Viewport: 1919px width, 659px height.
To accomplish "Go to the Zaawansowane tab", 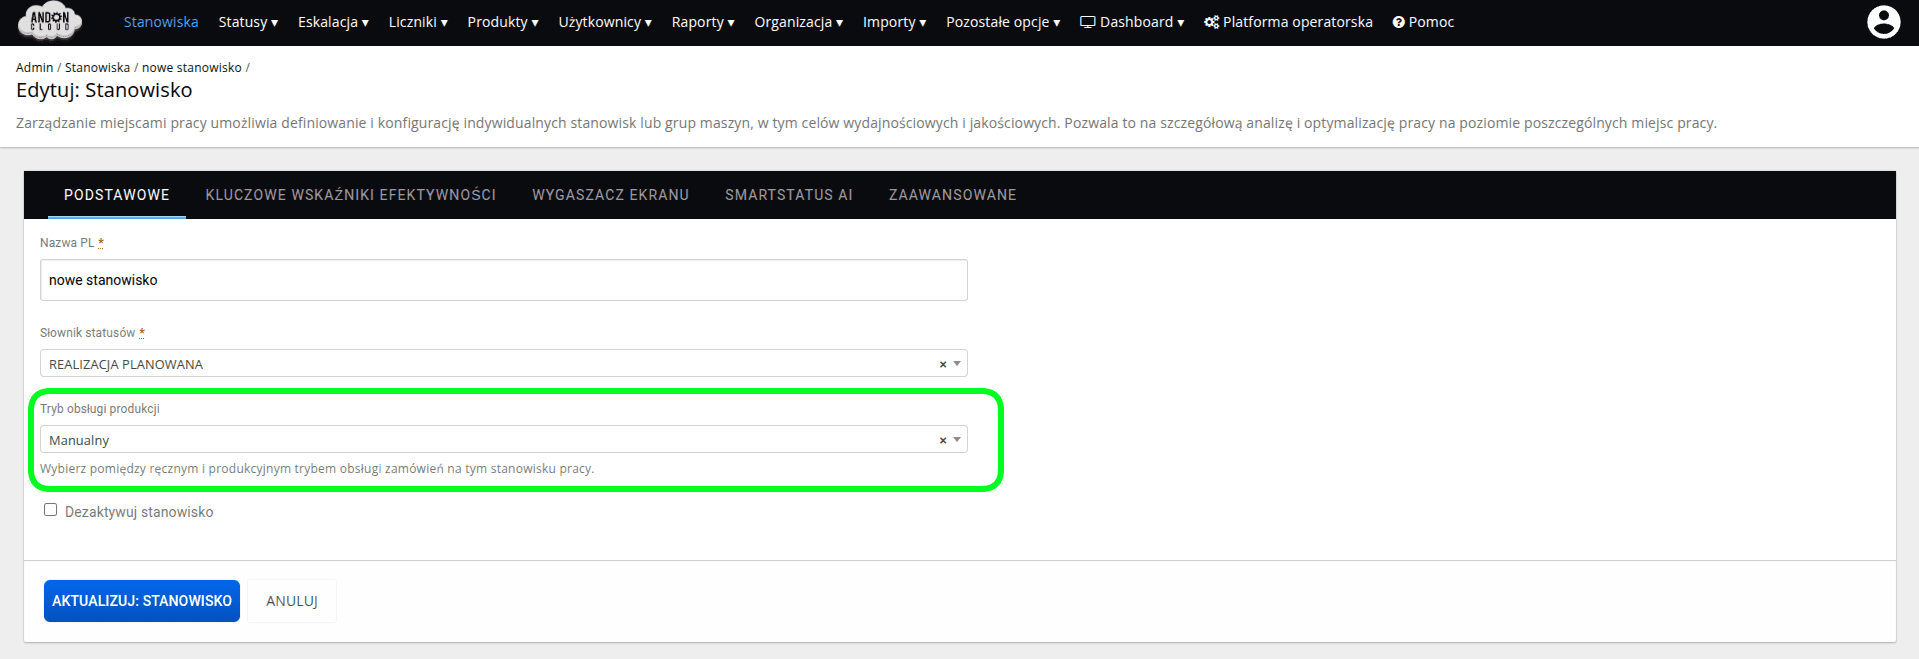I will tap(952, 195).
